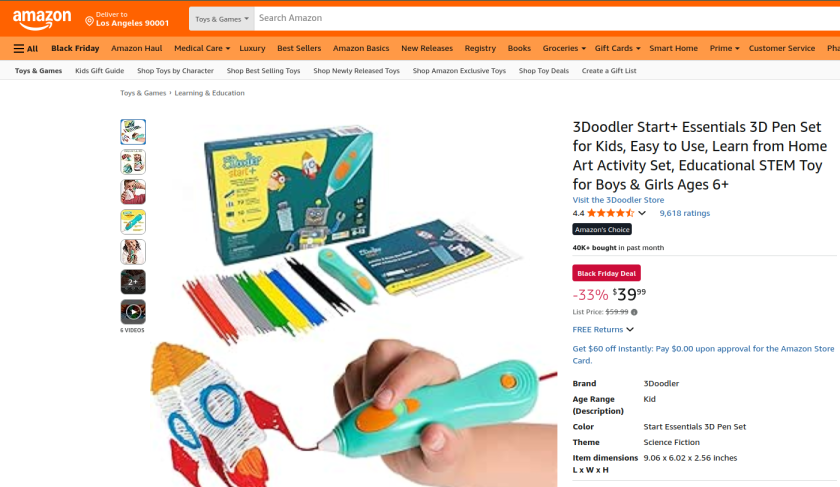
Task: Click the Amazon Store Card offer link
Action: tap(703, 355)
